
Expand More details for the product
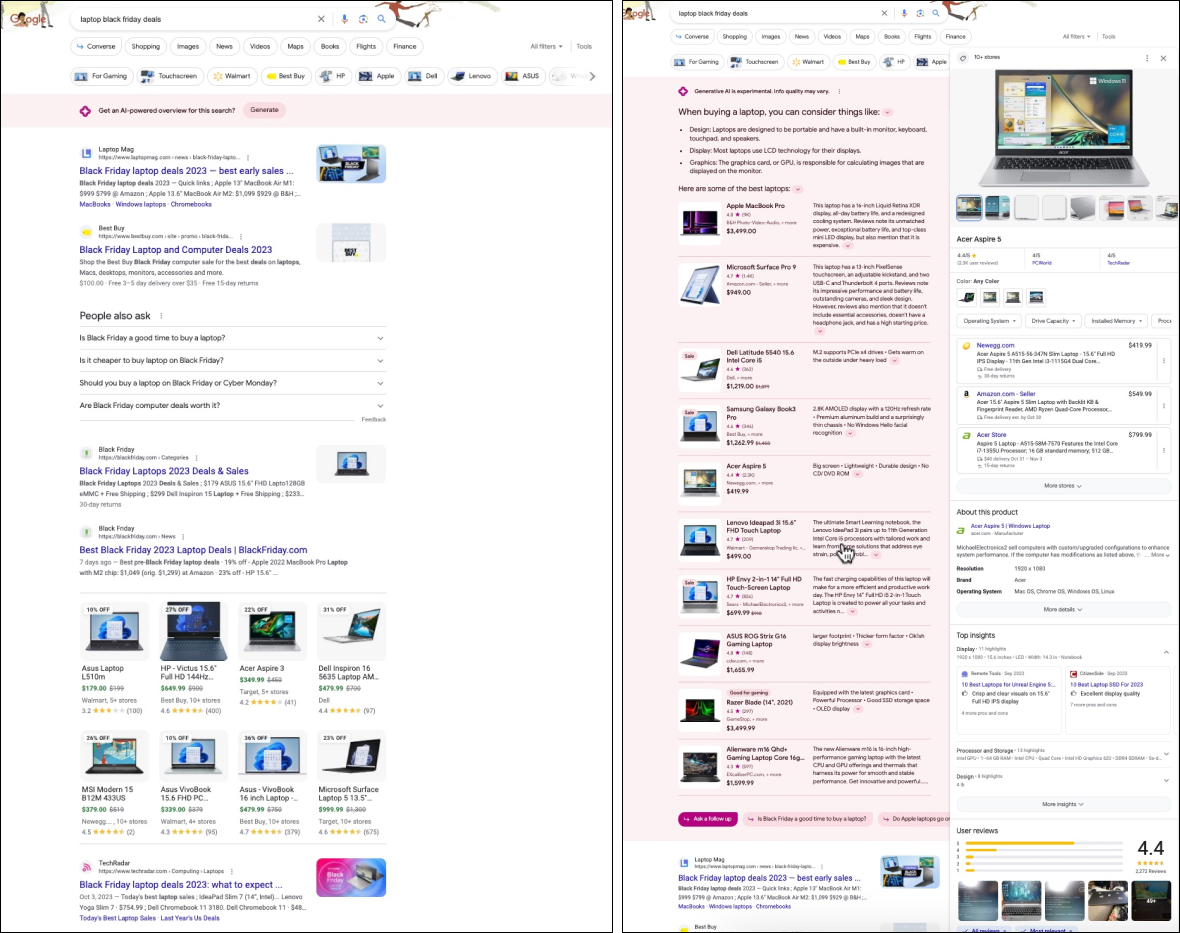click(x=1063, y=609)
